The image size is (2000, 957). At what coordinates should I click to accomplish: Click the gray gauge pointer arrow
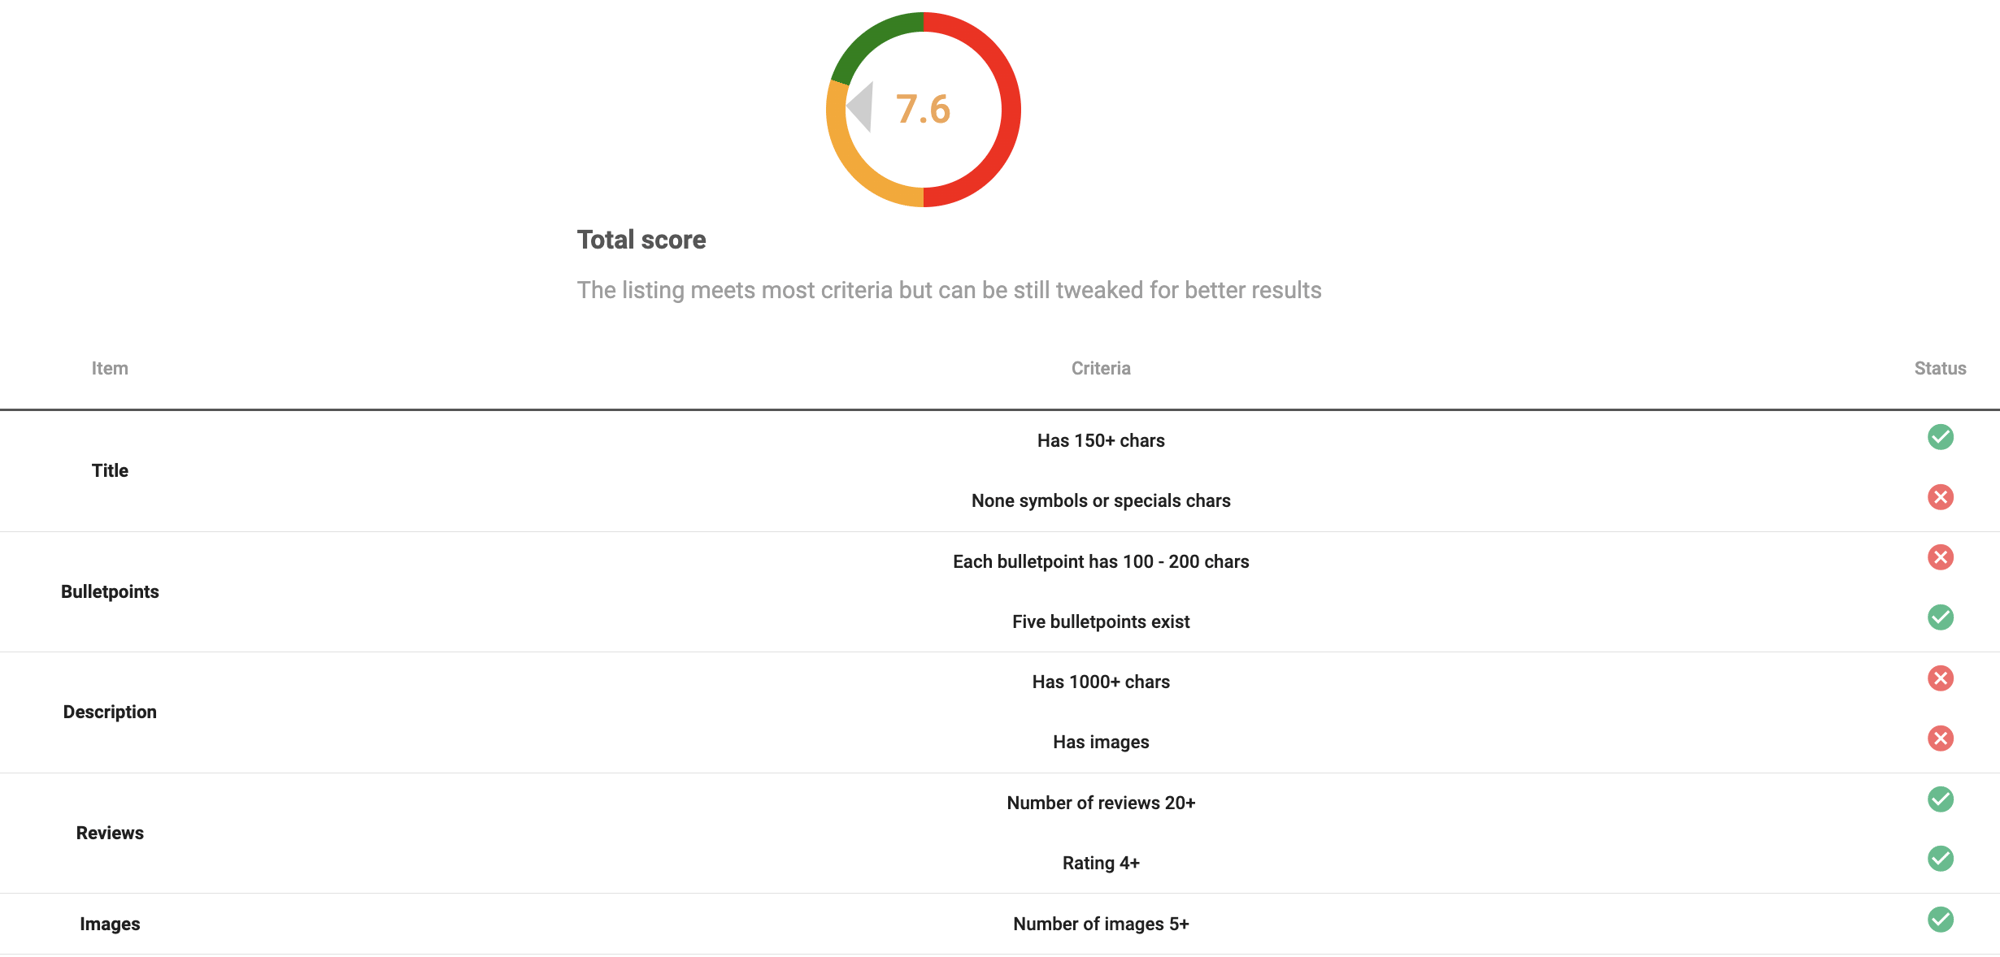(862, 106)
